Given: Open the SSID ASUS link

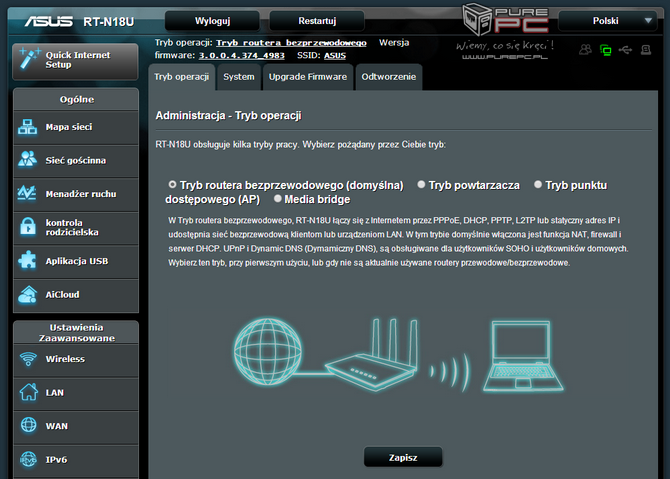Looking at the screenshot, I should 335,56.
